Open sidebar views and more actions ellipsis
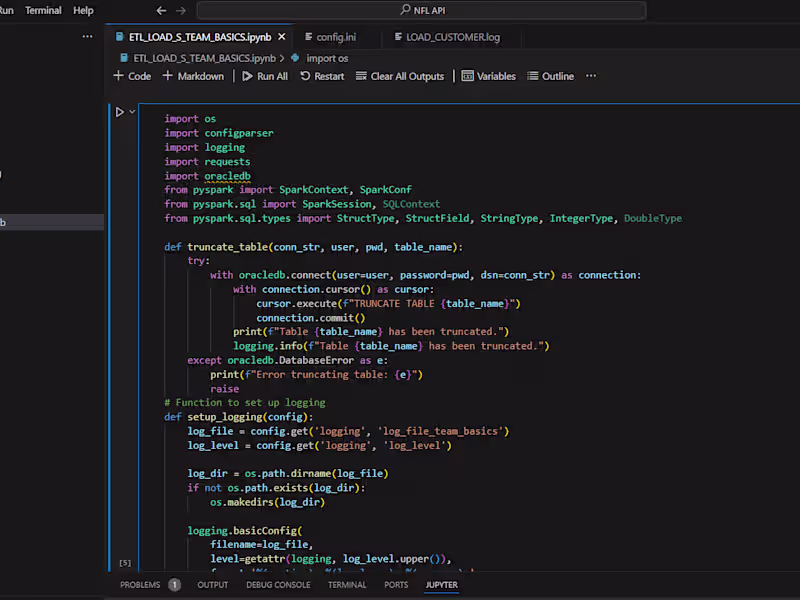This screenshot has width=800, height=600. pos(87,37)
